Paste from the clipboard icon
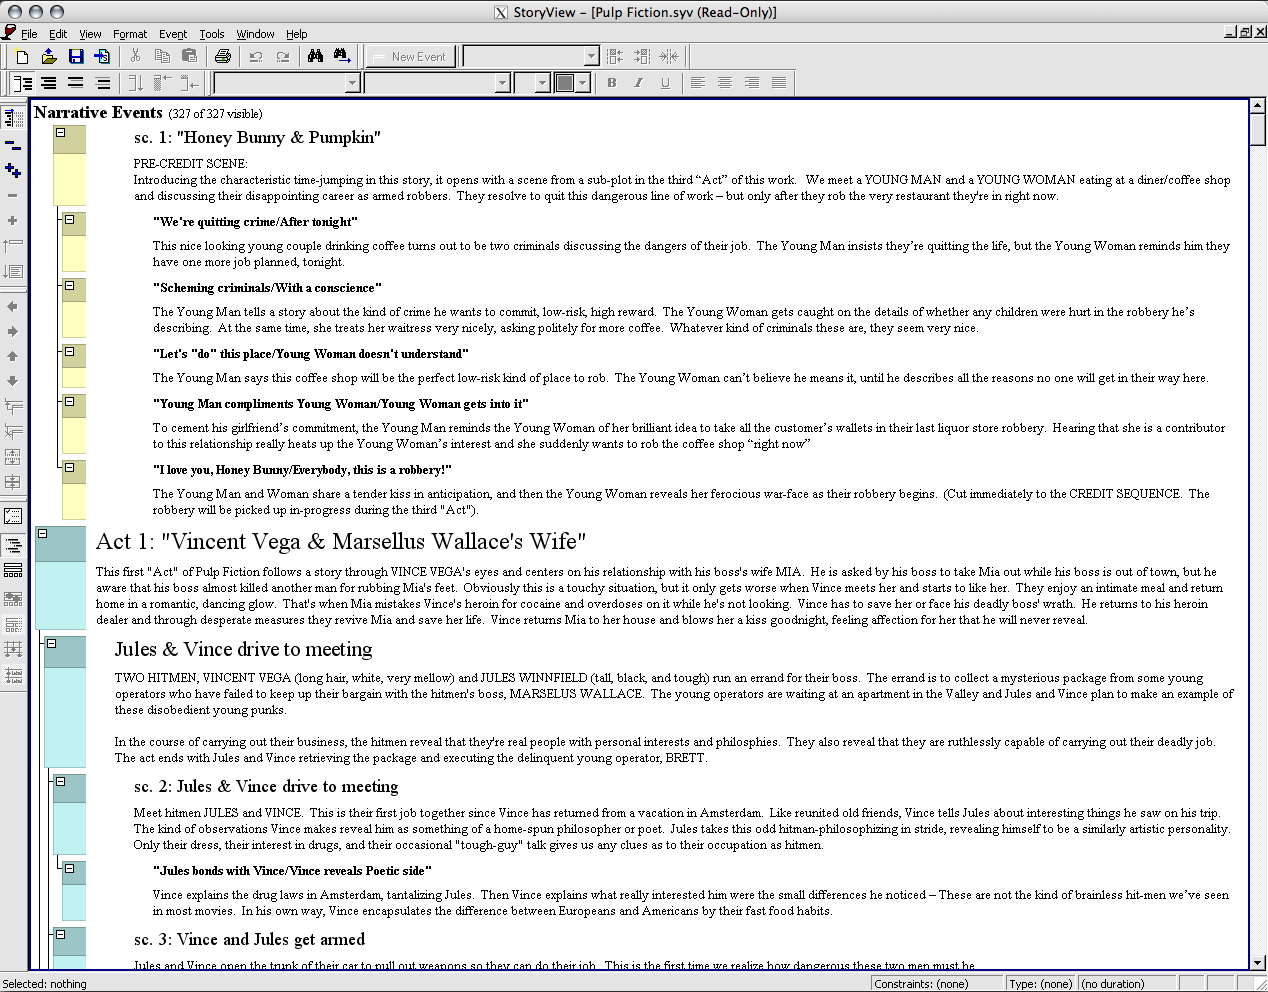This screenshot has height=992, width=1268. pos(189,56)
